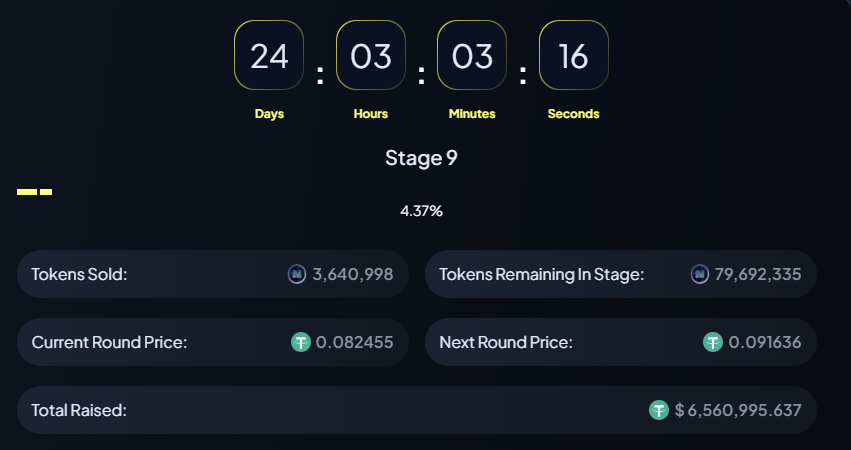Image resolution: width=851 pixels, height=450 pixels.
Task: Select the Hours countdown box showing 03
Action: click(x=371, y=55)
